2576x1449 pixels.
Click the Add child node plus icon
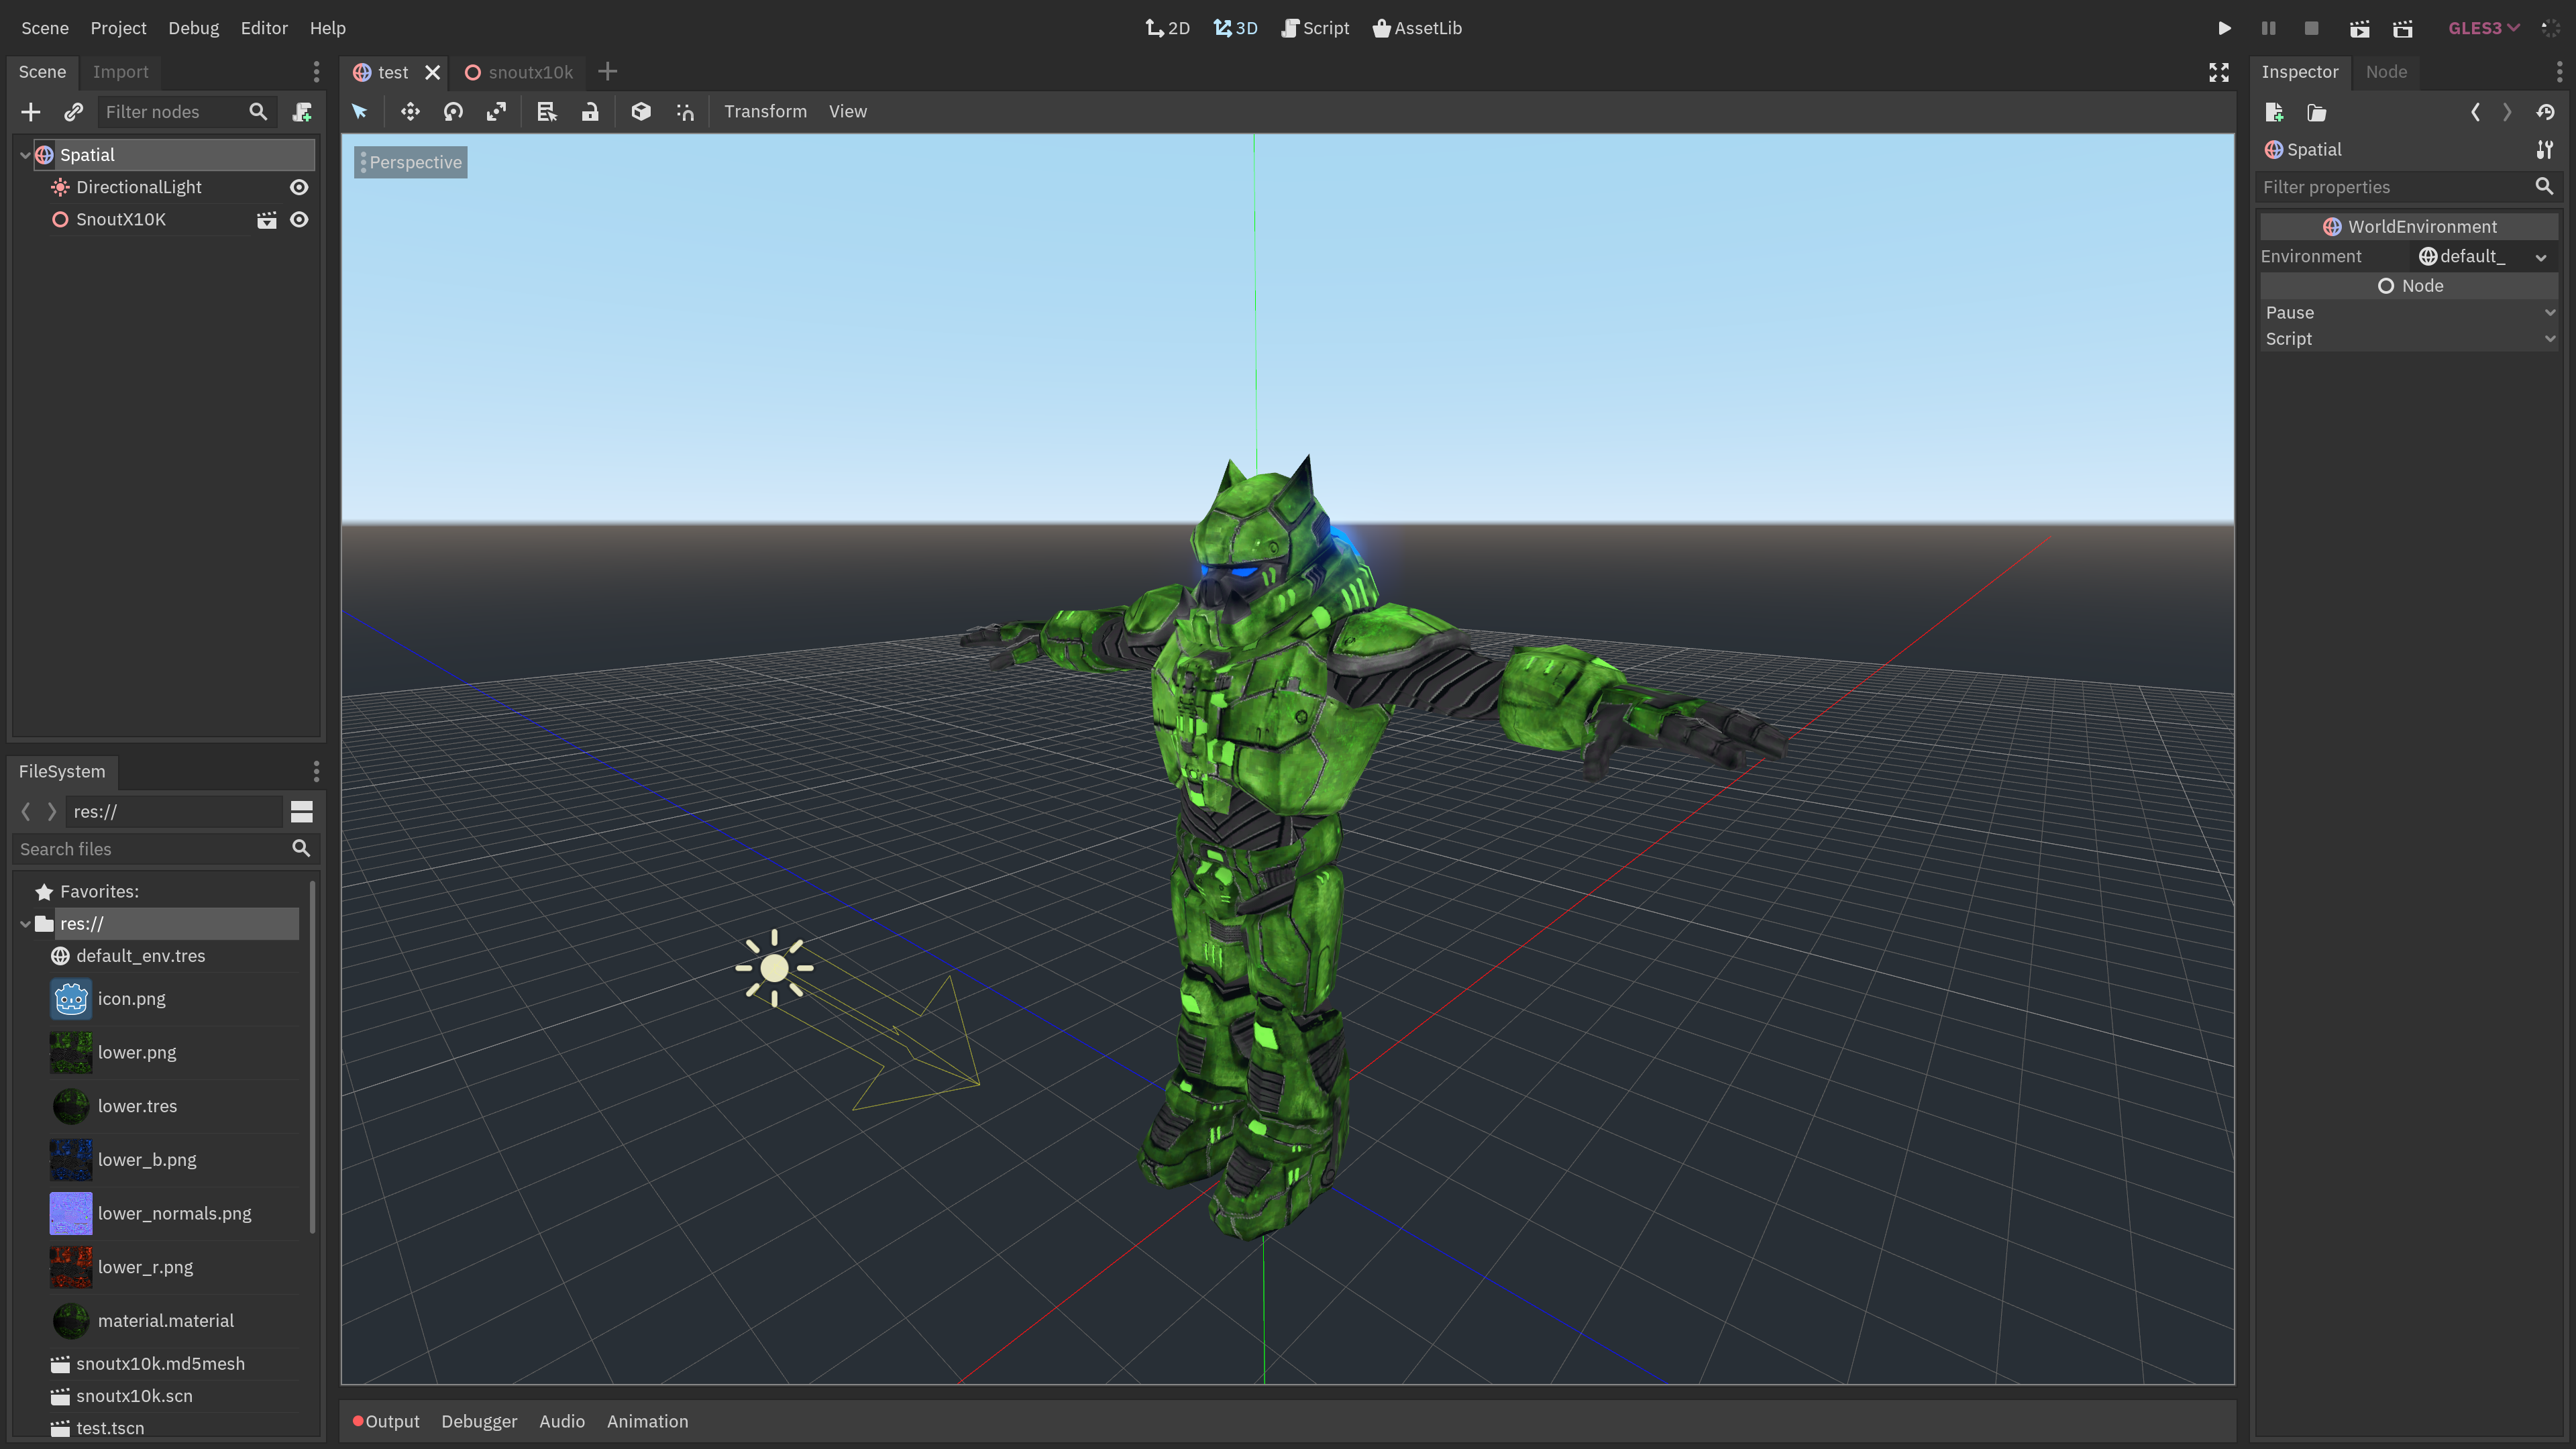pos(31,112)
